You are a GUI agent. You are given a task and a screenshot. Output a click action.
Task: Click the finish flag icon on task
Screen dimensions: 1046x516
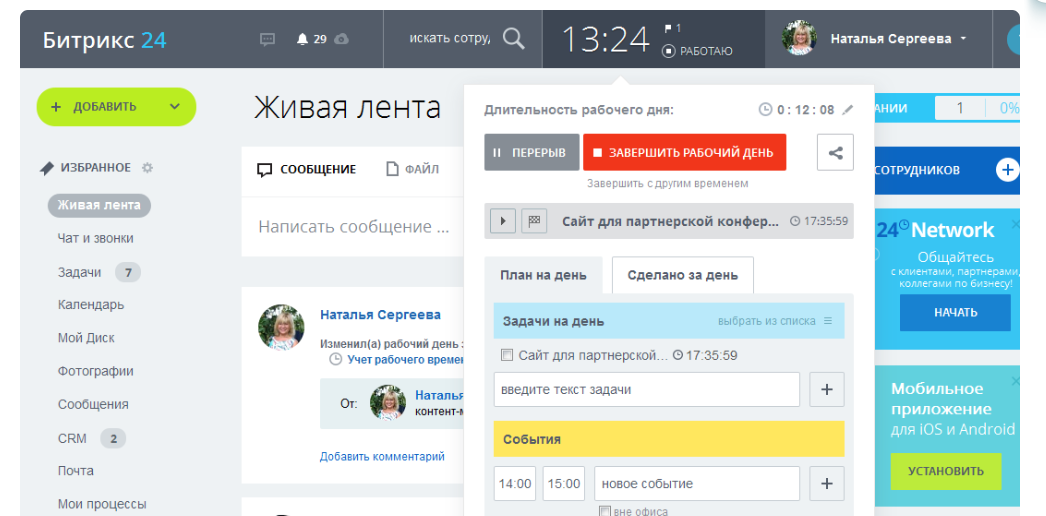point(534,221)
